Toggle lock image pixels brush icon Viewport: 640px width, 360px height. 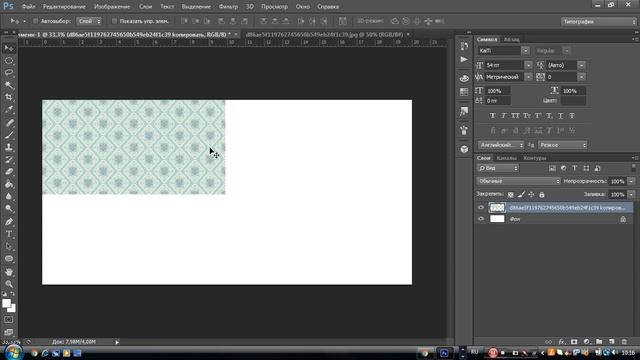[521, 195]
